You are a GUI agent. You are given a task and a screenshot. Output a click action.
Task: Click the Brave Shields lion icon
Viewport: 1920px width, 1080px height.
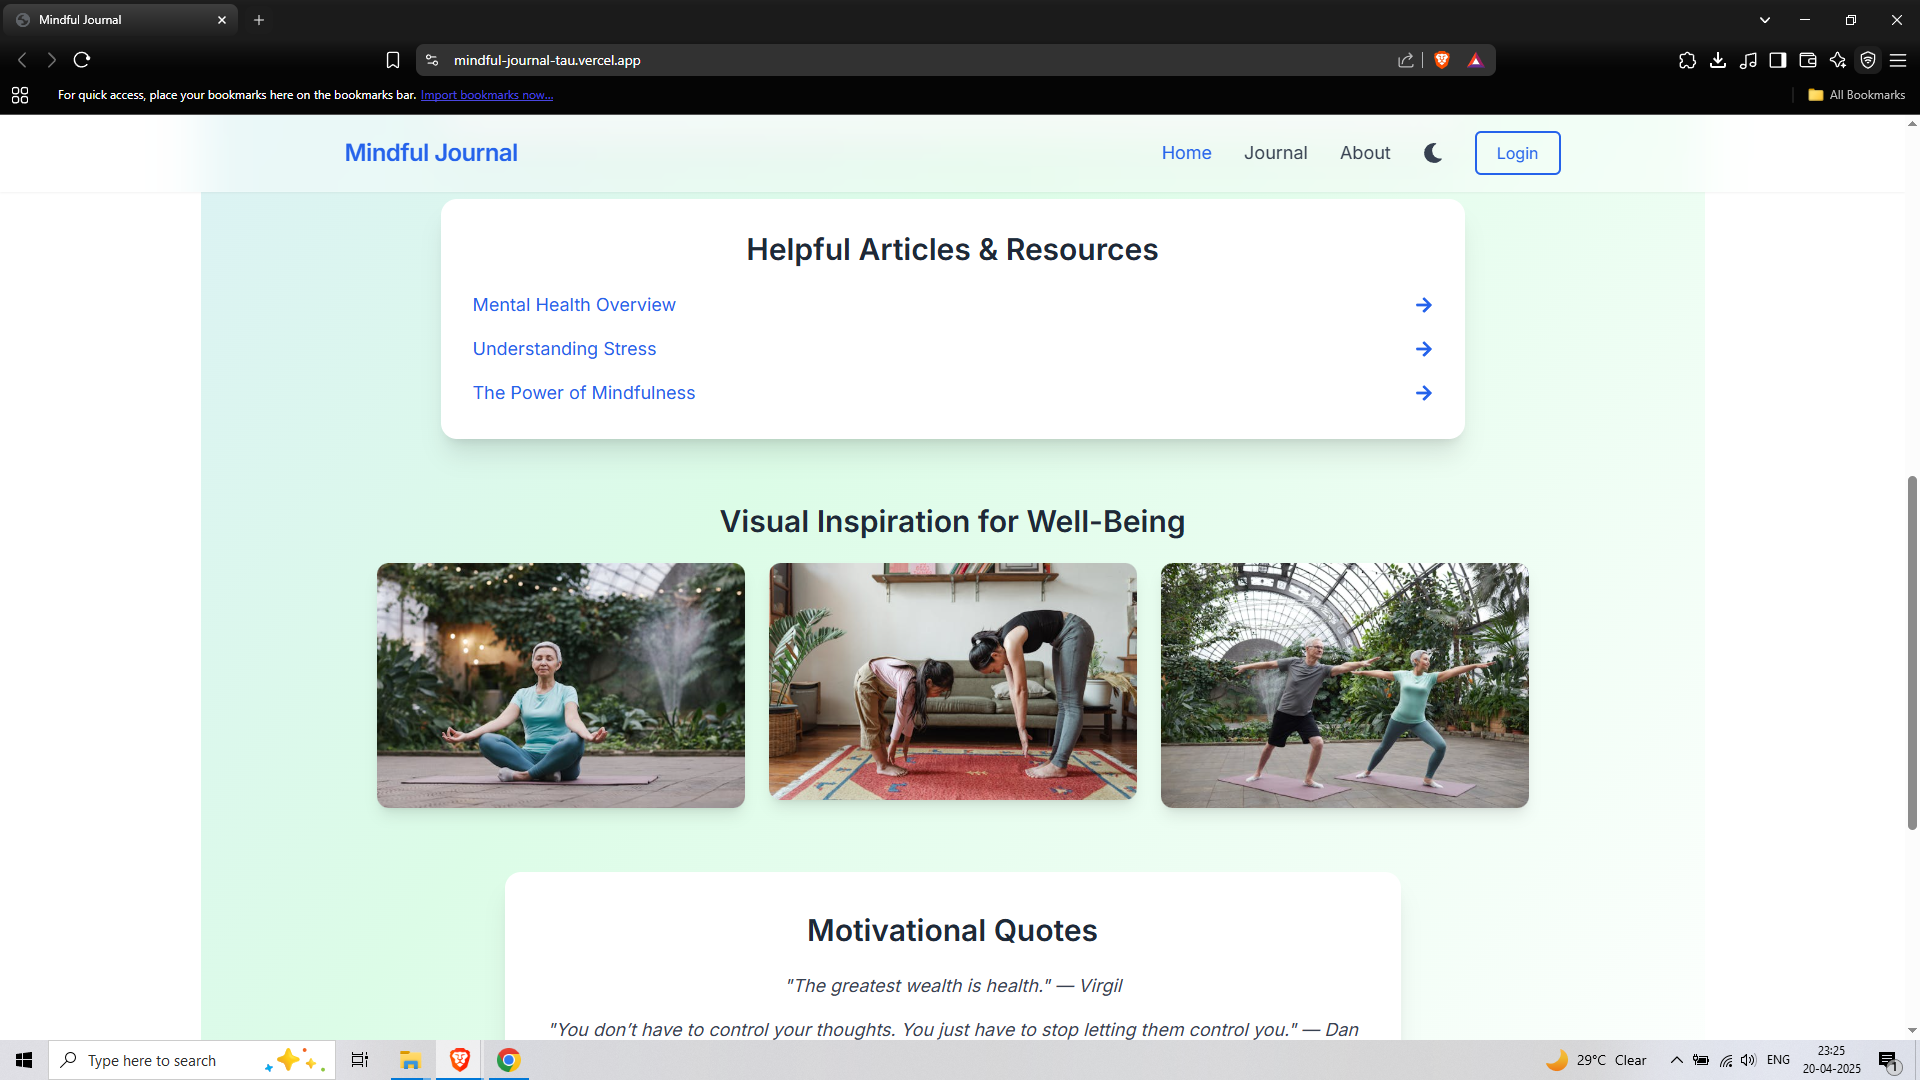(1442, 60)
